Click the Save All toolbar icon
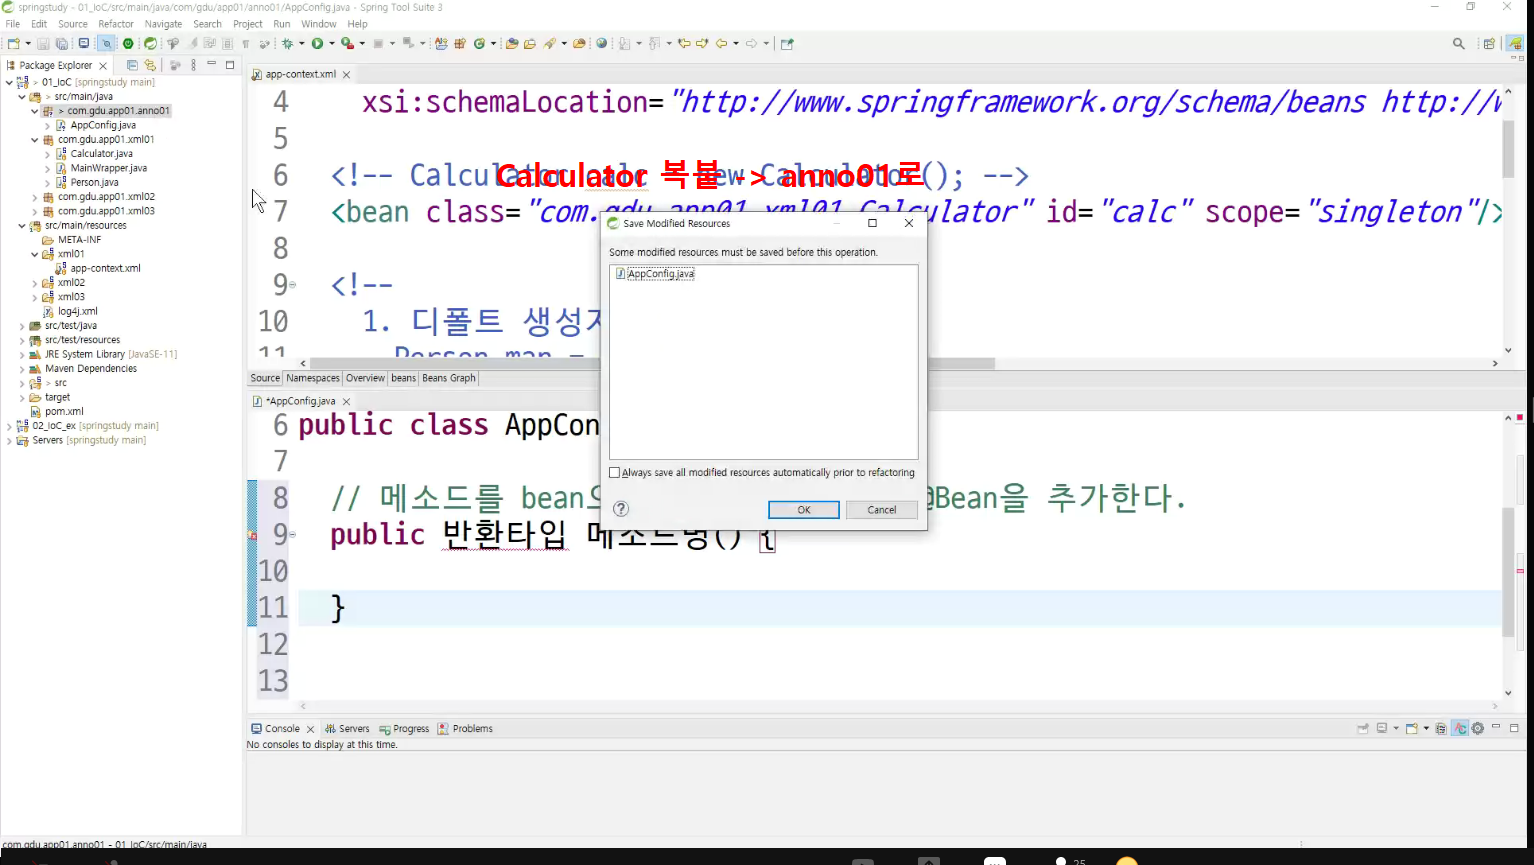Screen dimensions: 1534x865 [62, 44]
